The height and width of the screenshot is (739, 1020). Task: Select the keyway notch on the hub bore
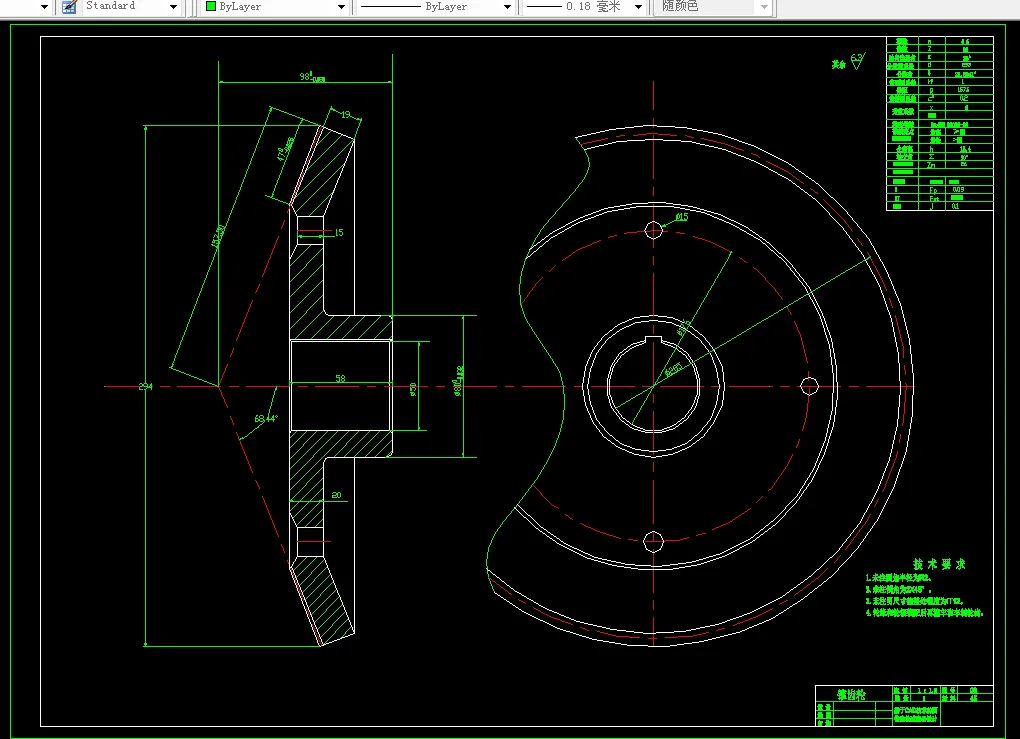653,340
